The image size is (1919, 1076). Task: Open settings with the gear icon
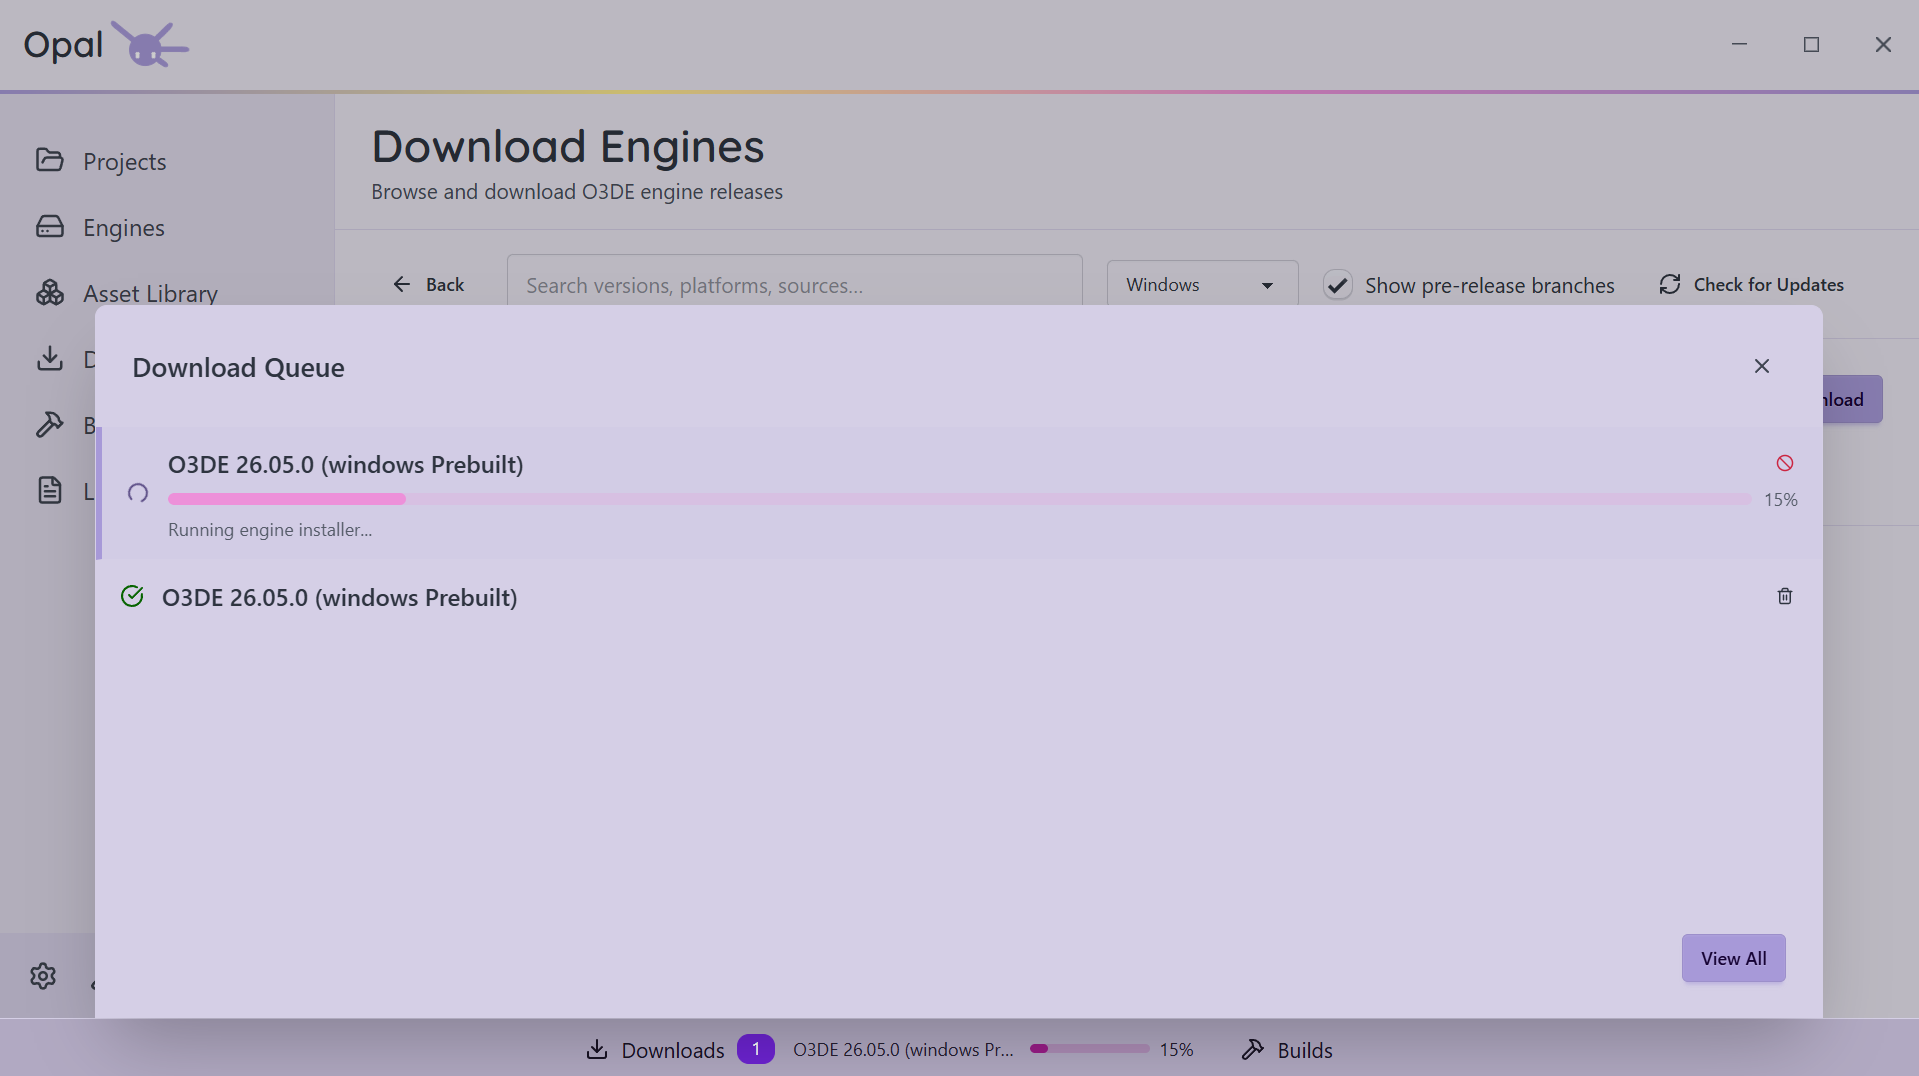coord(43,975)
